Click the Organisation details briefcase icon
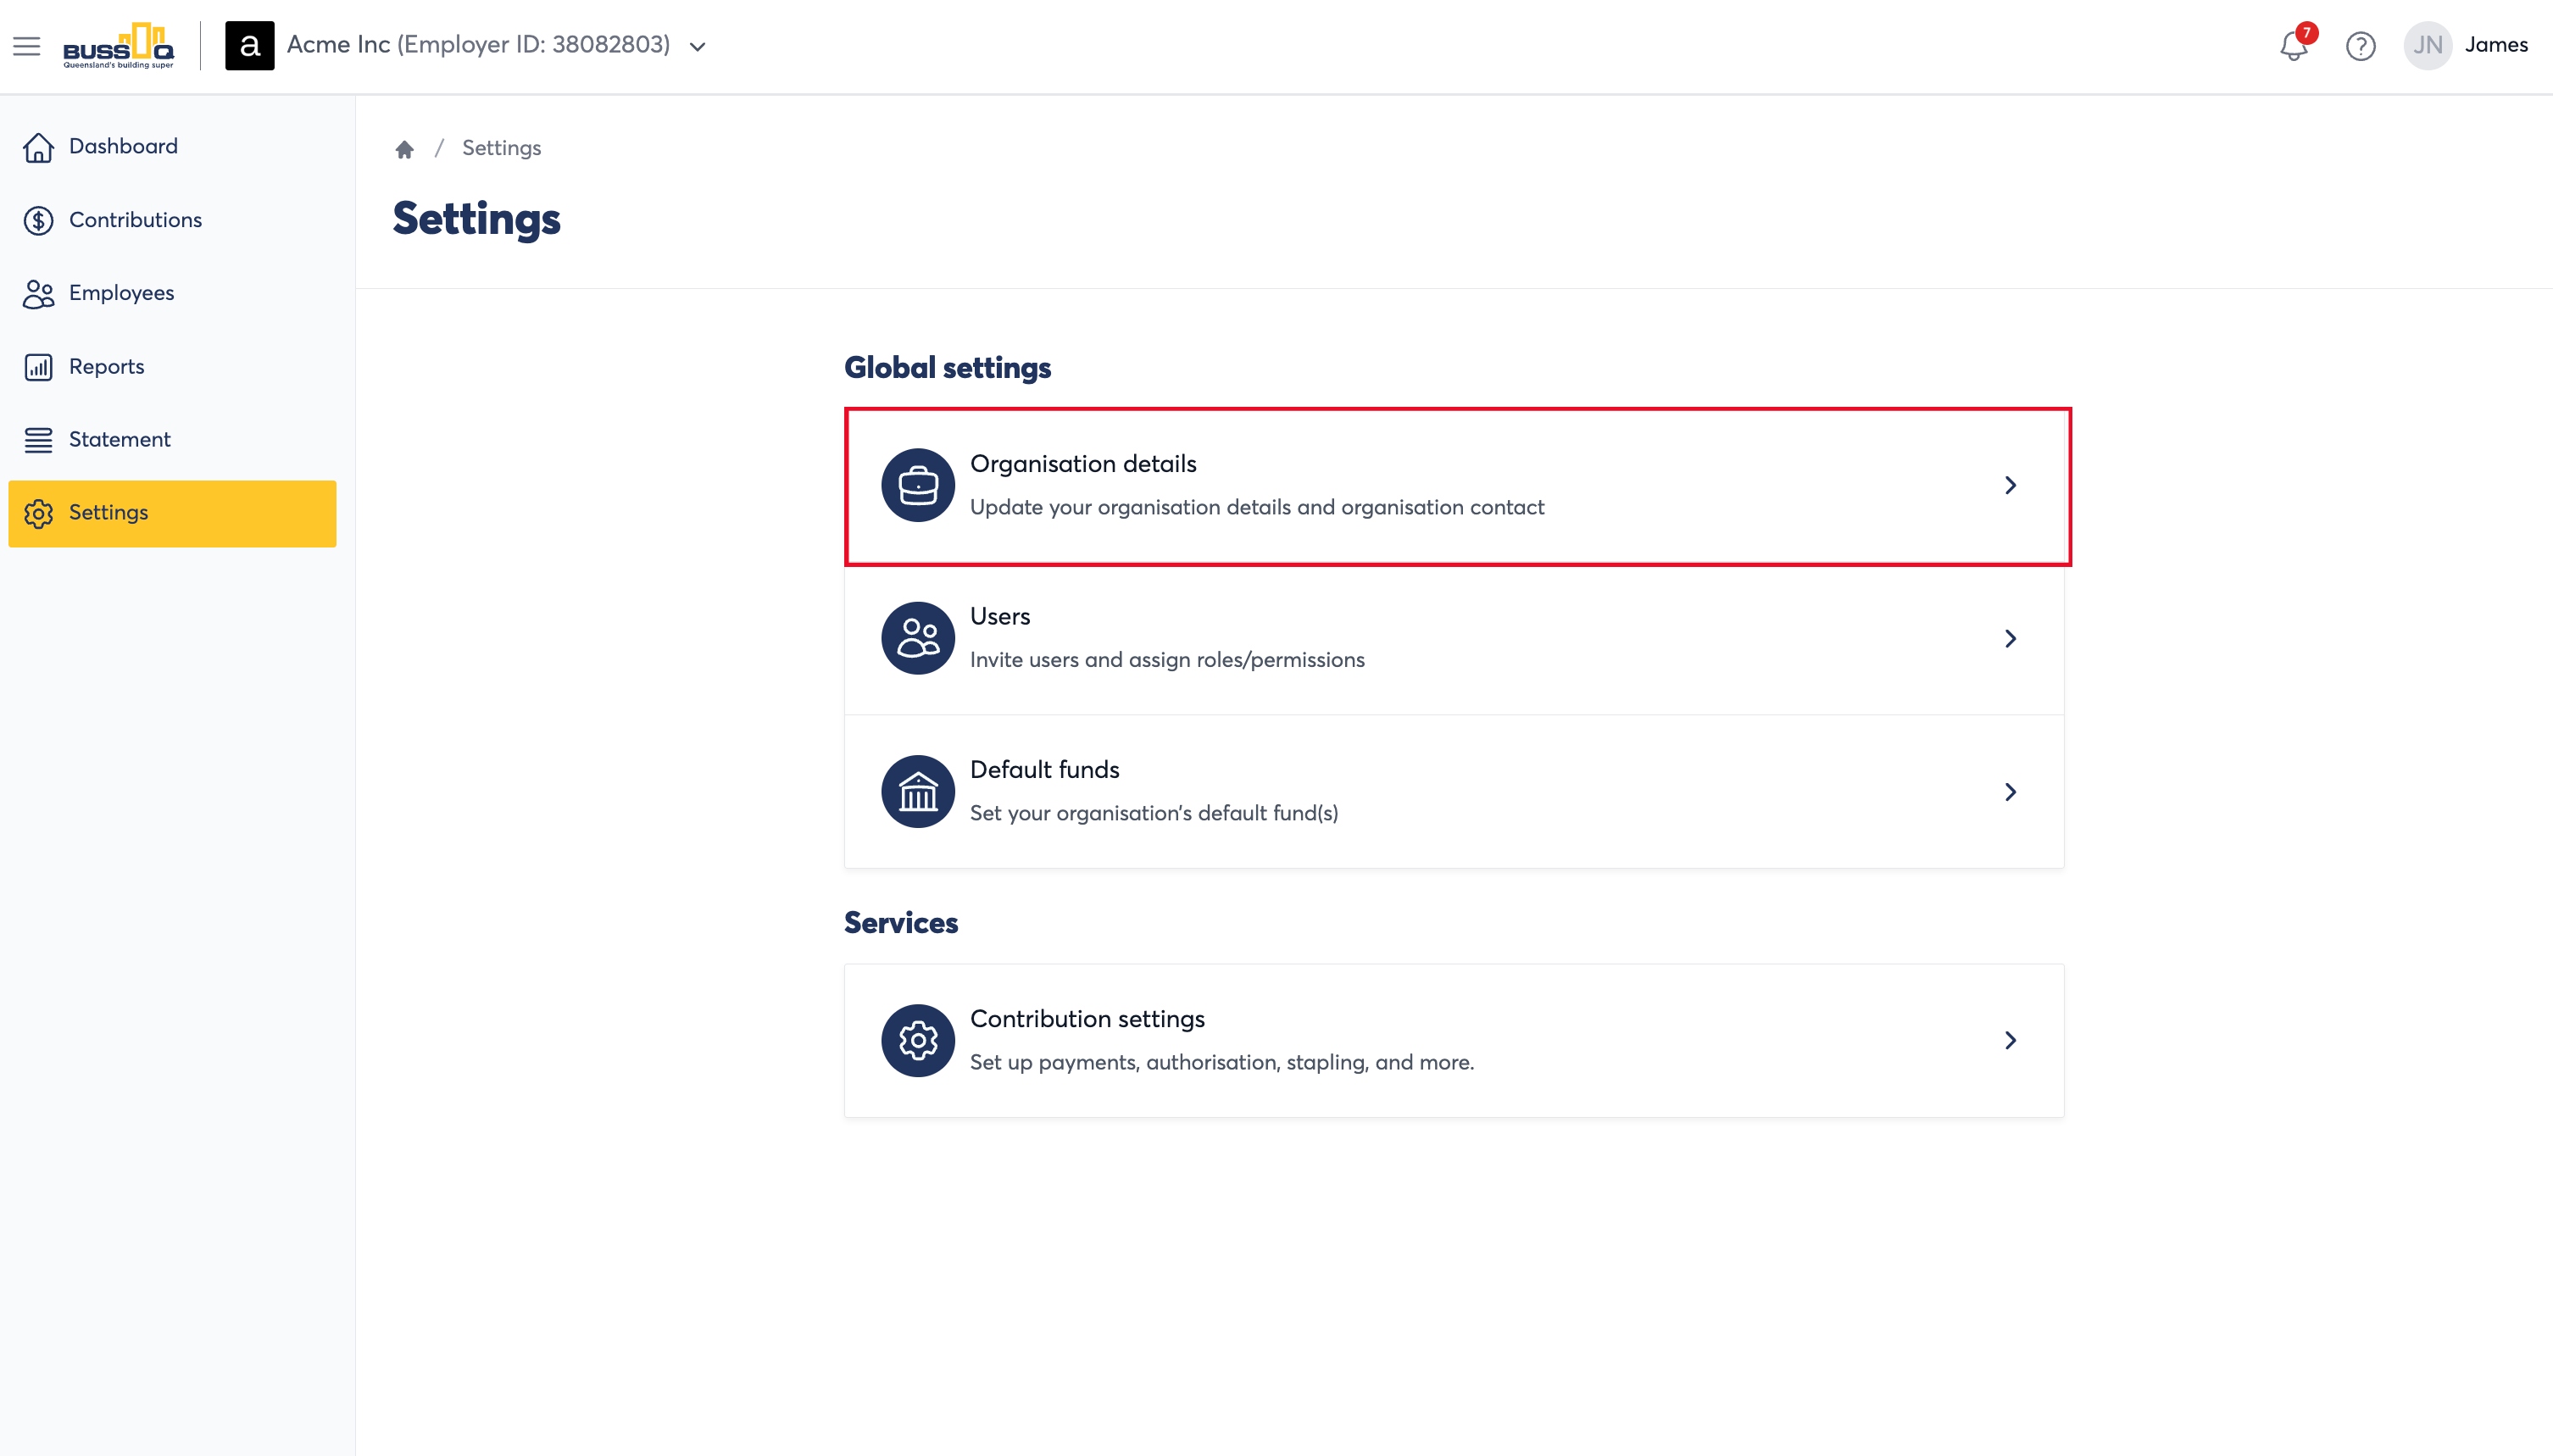 tap(918, 485)
